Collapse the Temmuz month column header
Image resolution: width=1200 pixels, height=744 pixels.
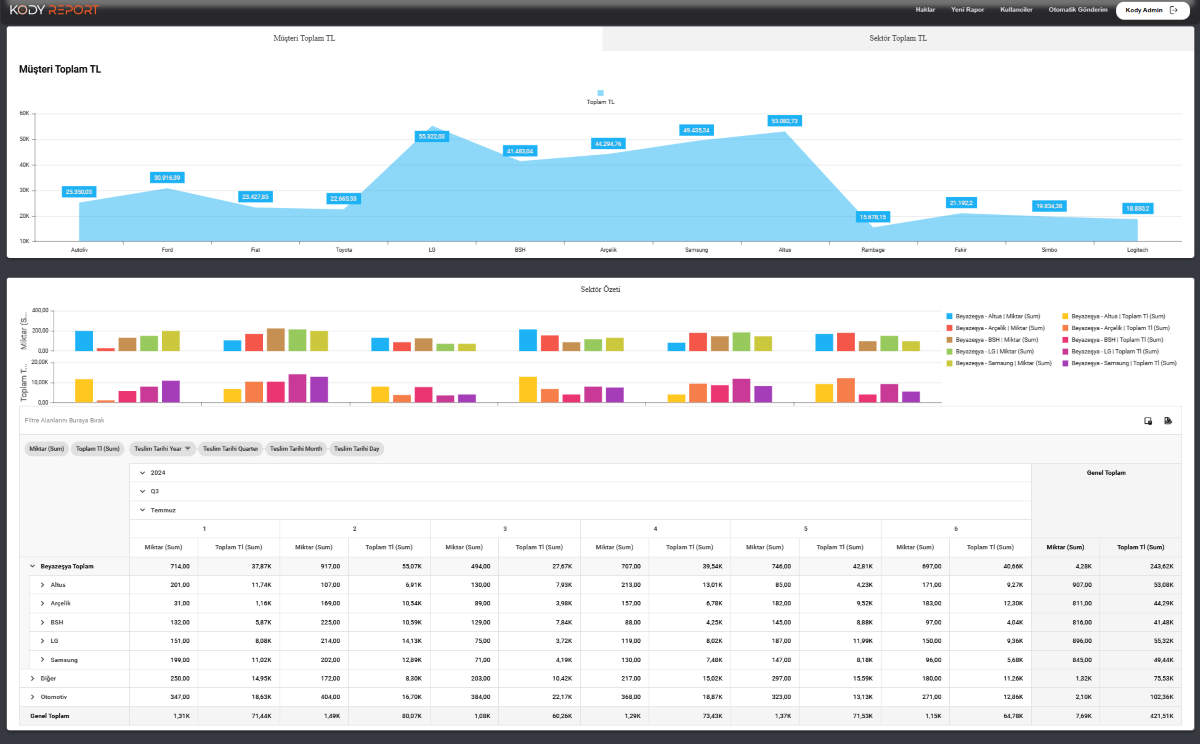point(142,510)
